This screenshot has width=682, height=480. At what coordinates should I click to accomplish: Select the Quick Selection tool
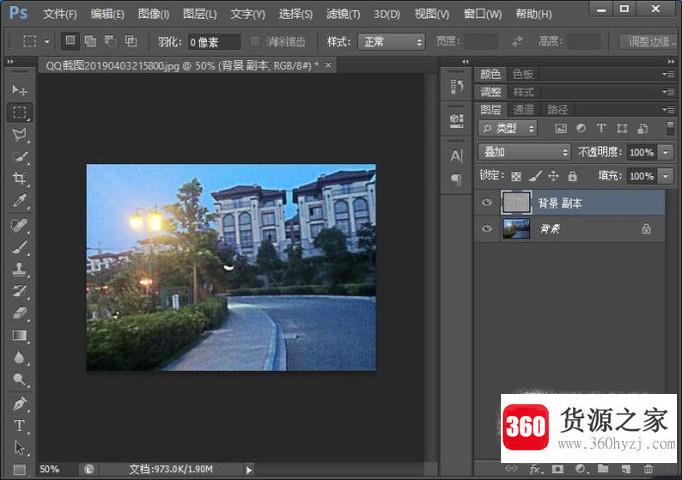[19, 157]
